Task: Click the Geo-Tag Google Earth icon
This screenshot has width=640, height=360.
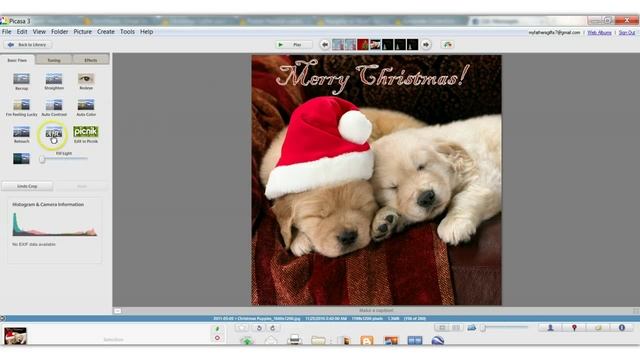Action: [x=438, y=340]
